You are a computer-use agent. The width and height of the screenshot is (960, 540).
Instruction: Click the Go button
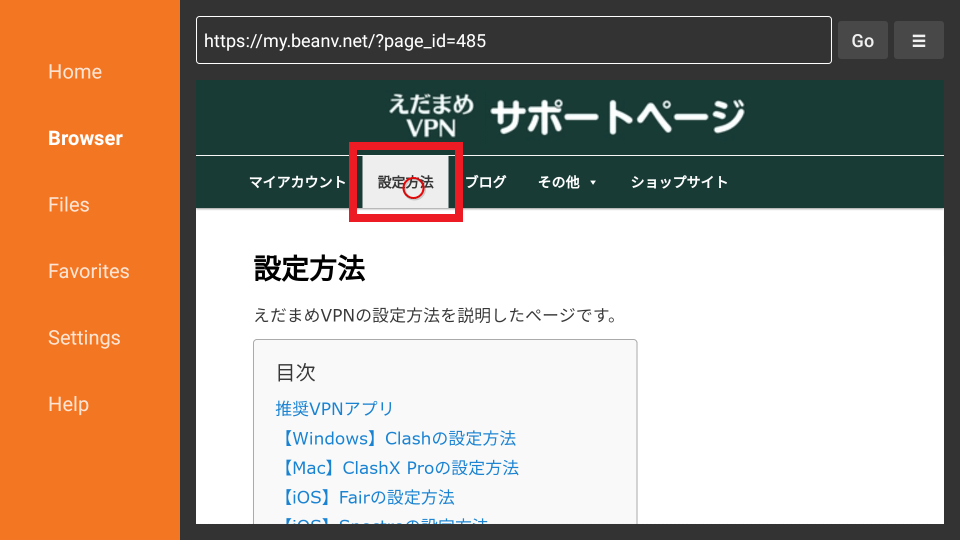coord(863,40)
